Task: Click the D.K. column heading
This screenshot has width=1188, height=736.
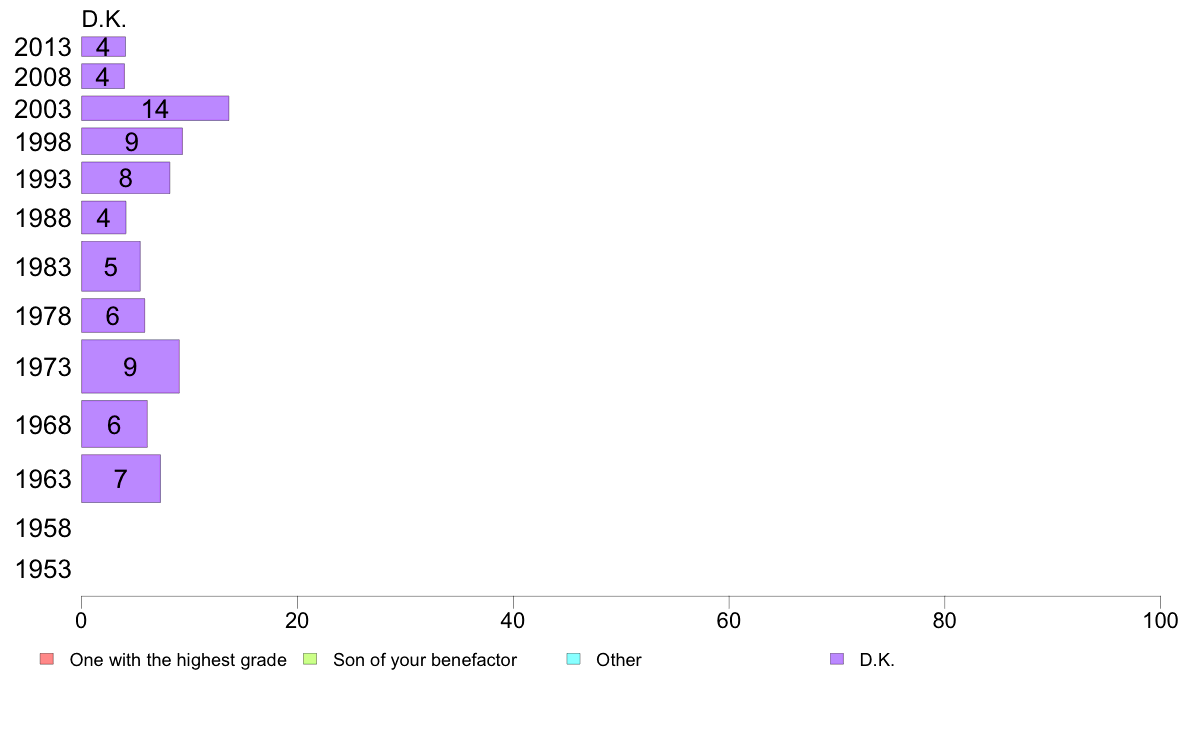Action: [x=104, y=20]
